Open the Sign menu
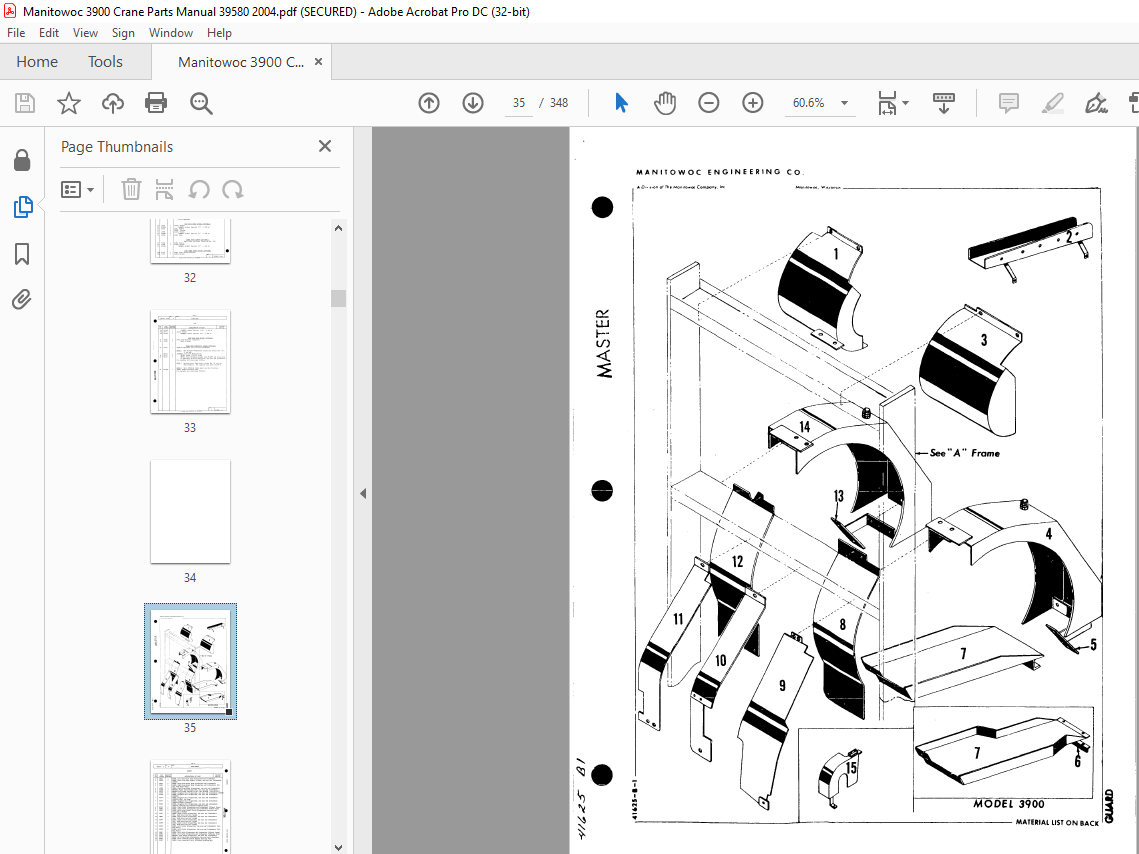Image resolution: width=1139 pixels, height=854 pixels. (x=123, y=33)
